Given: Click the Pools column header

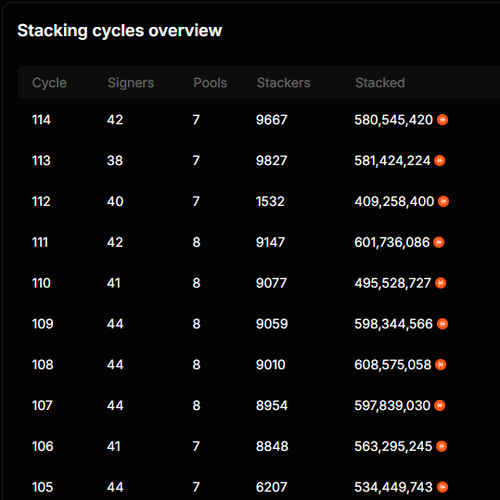Looking at the screenshot, I should tap(210, 83).
